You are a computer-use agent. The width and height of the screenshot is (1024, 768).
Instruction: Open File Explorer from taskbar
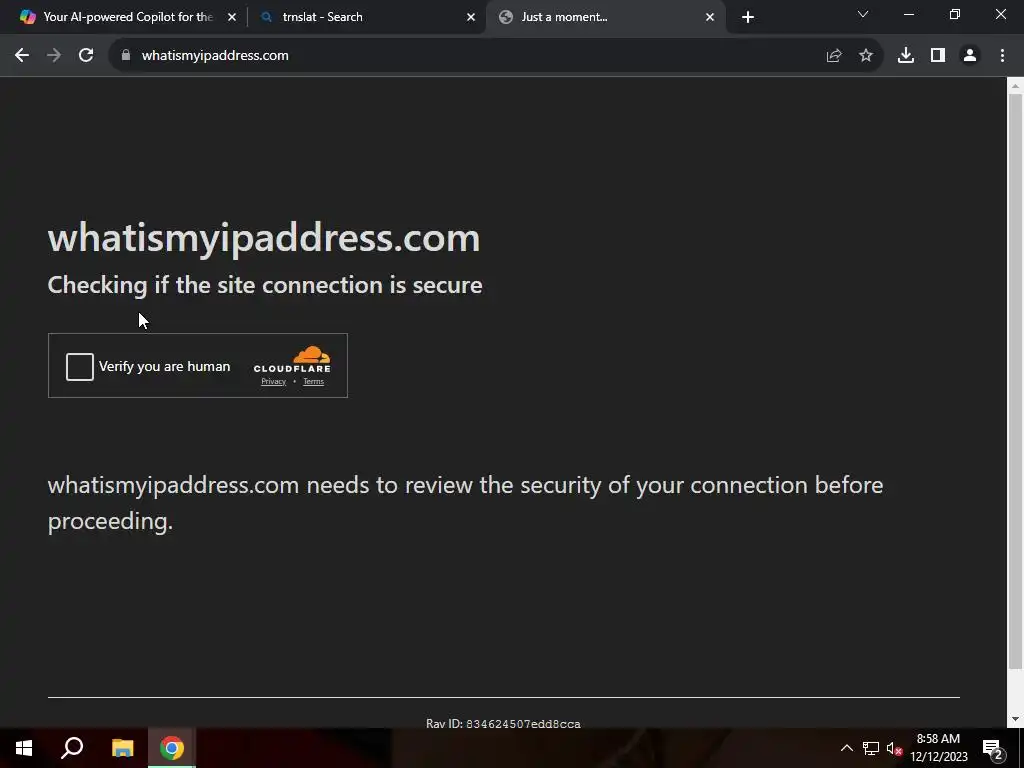click(x=122, y=748)
